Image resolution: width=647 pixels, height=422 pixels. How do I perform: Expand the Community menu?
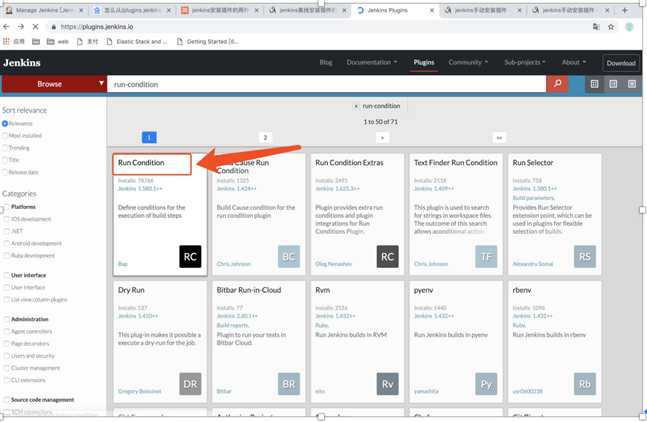click(x=468, y=62)
